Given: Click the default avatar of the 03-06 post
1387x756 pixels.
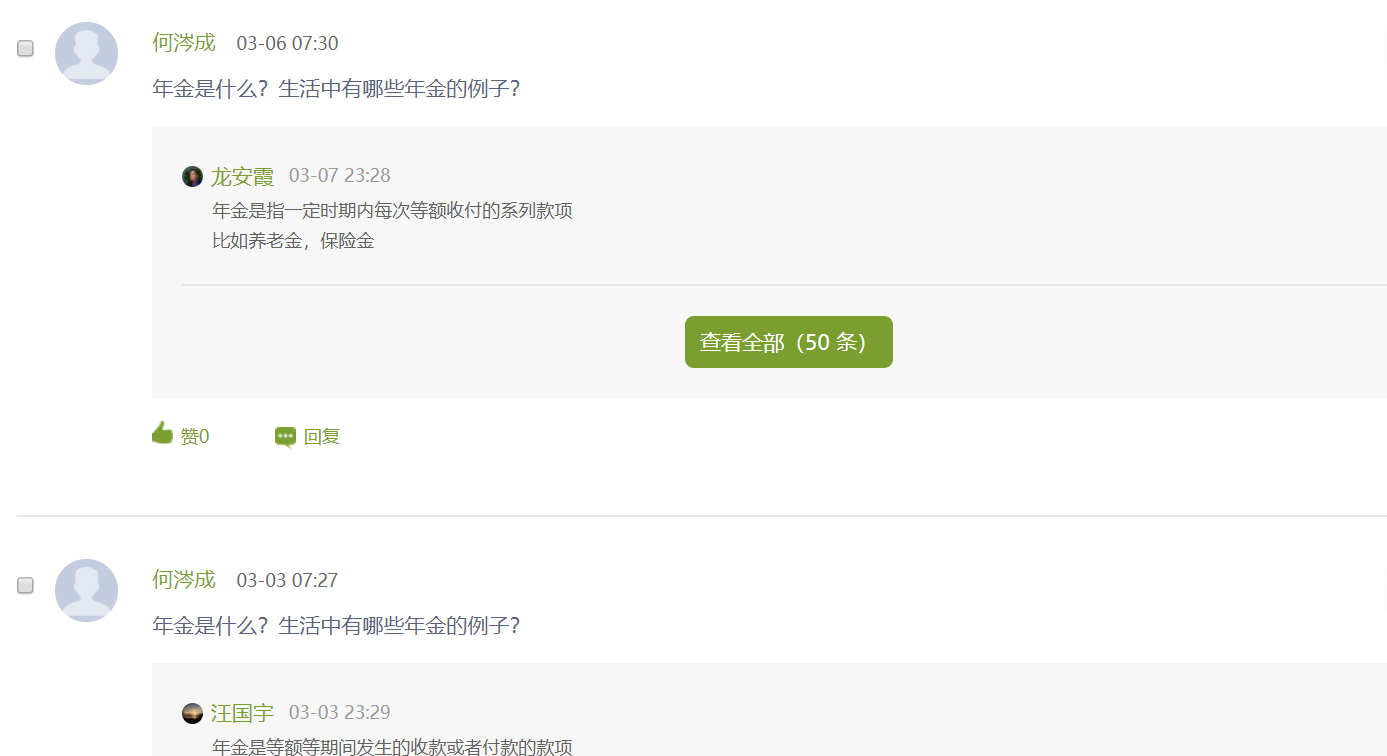Looking at the screenshot, I should [86, 53].
